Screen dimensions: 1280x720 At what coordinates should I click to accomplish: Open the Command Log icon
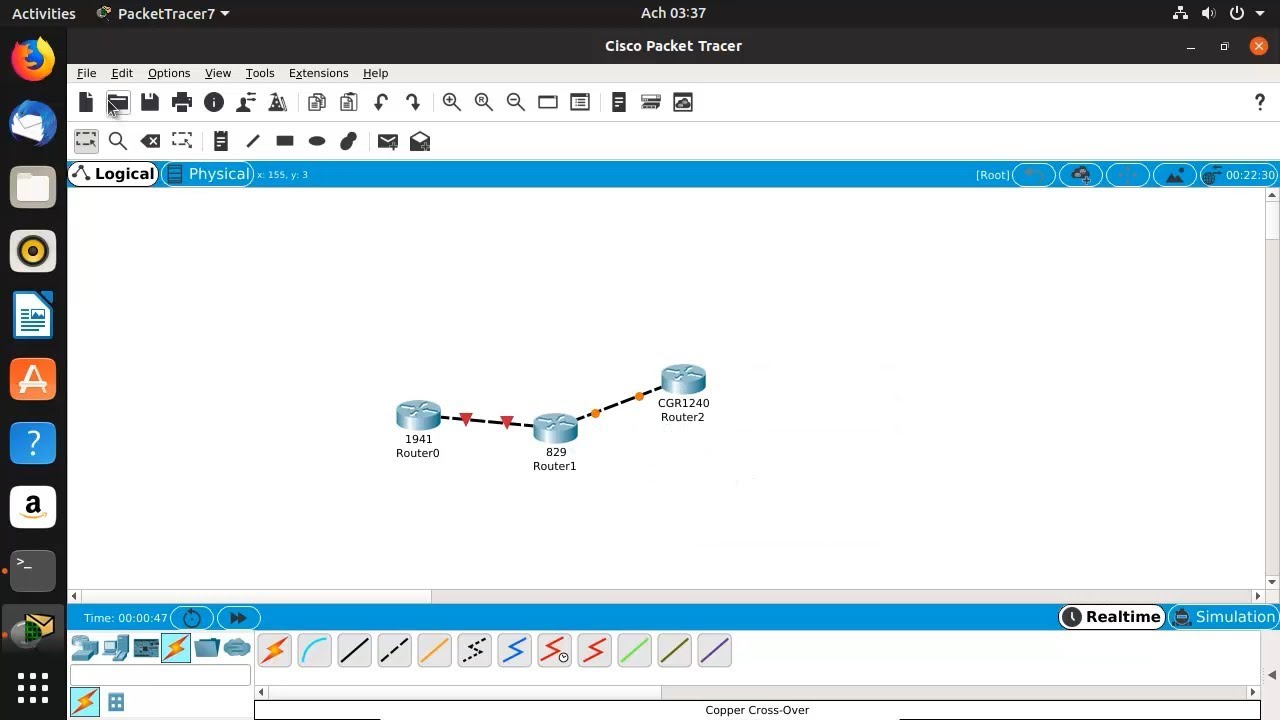[x=619, y=102]
